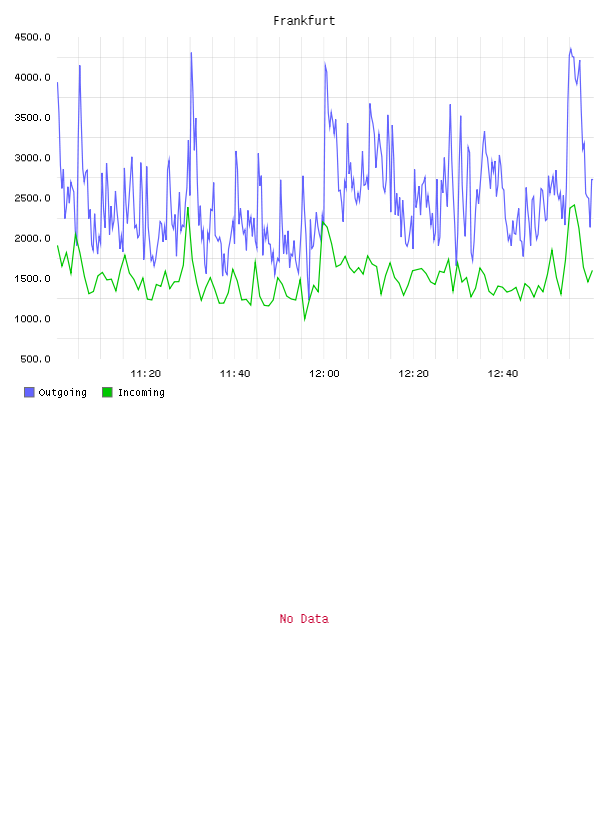
Task: Click the 1000.0 y-axis value
Action: [32, 319]
